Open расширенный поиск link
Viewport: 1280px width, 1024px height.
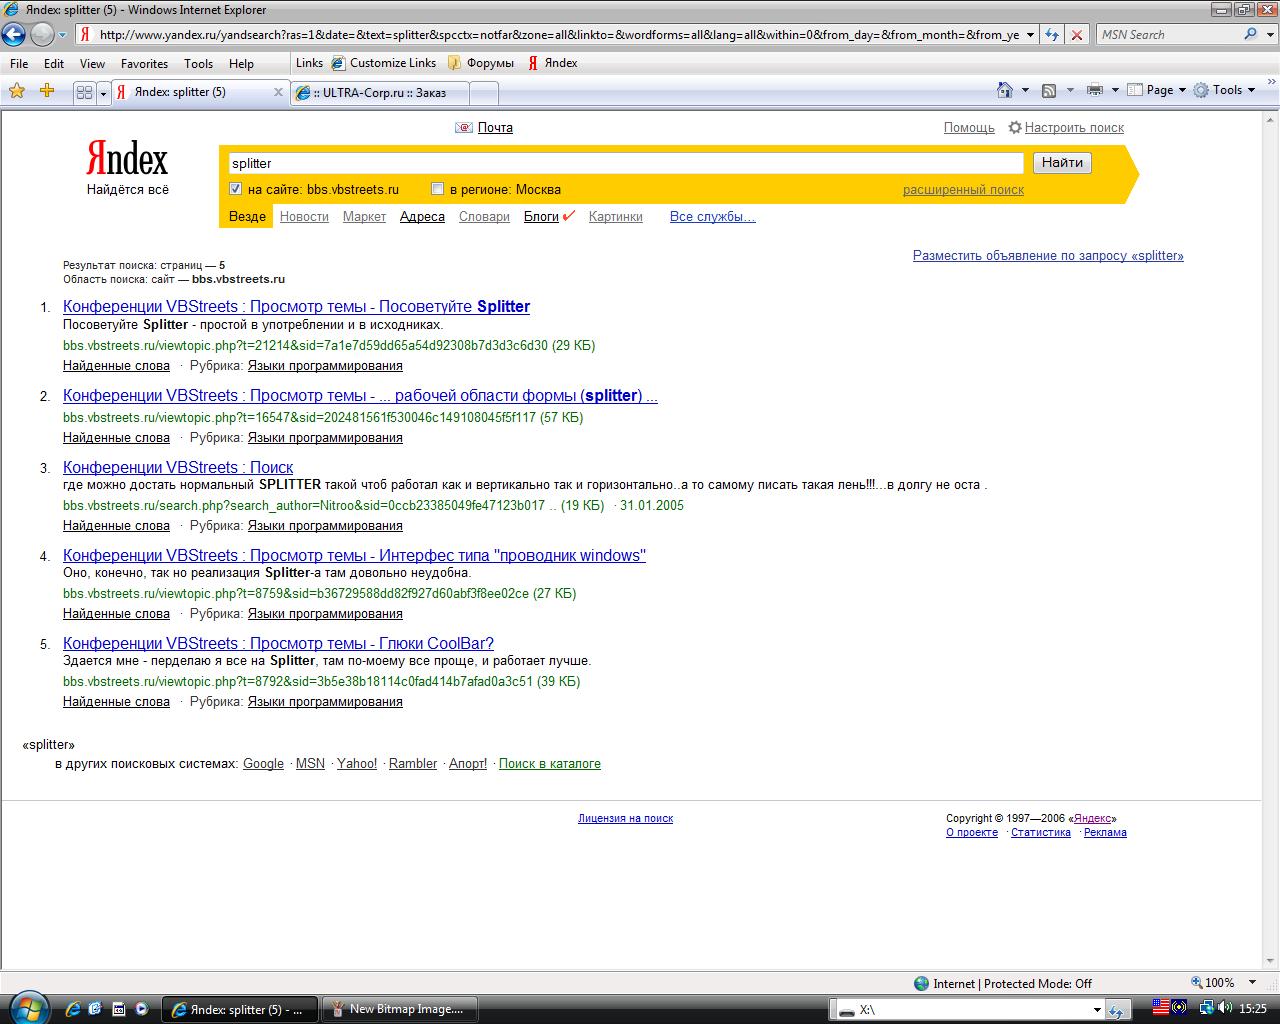click(962, 189)
